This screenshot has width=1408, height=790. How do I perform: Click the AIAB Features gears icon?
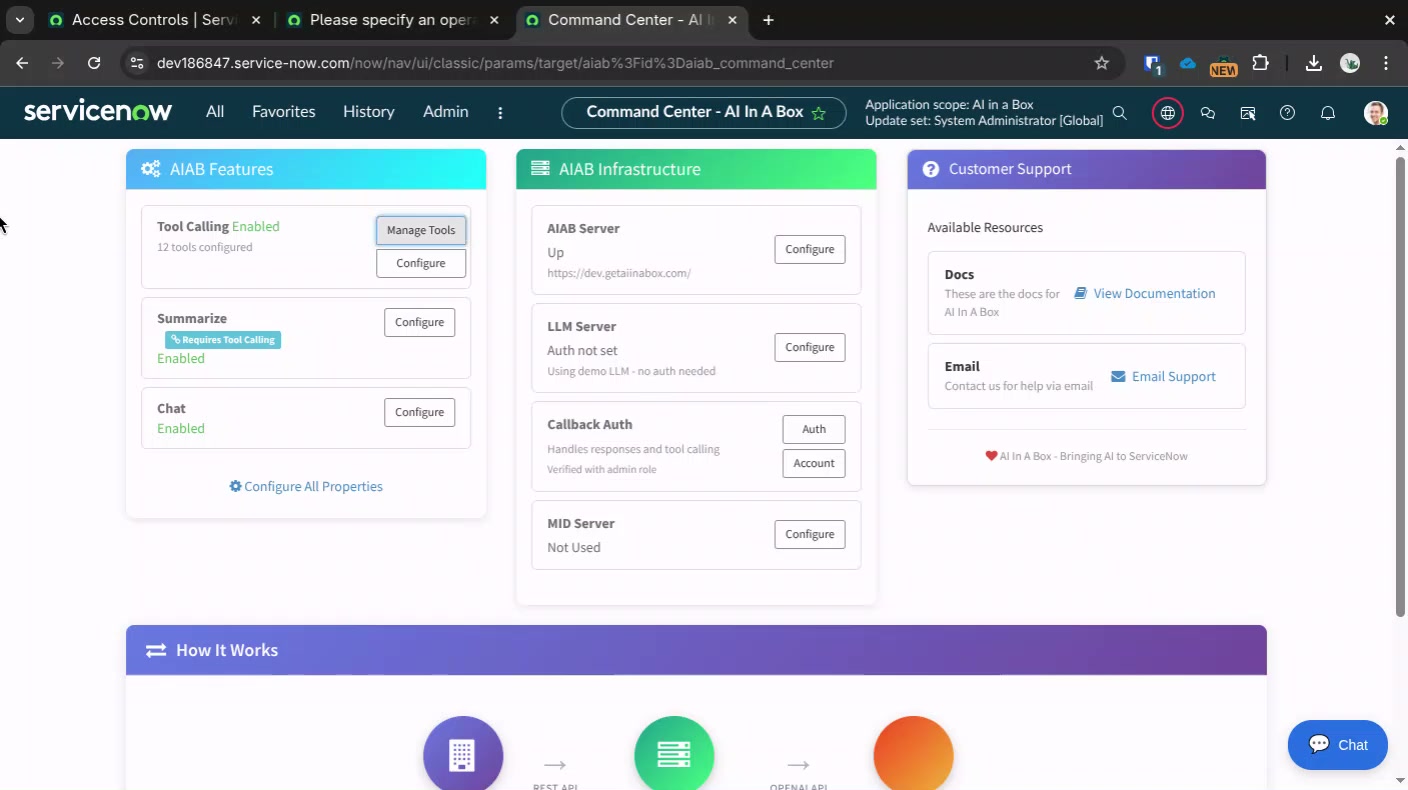point(151,169)
